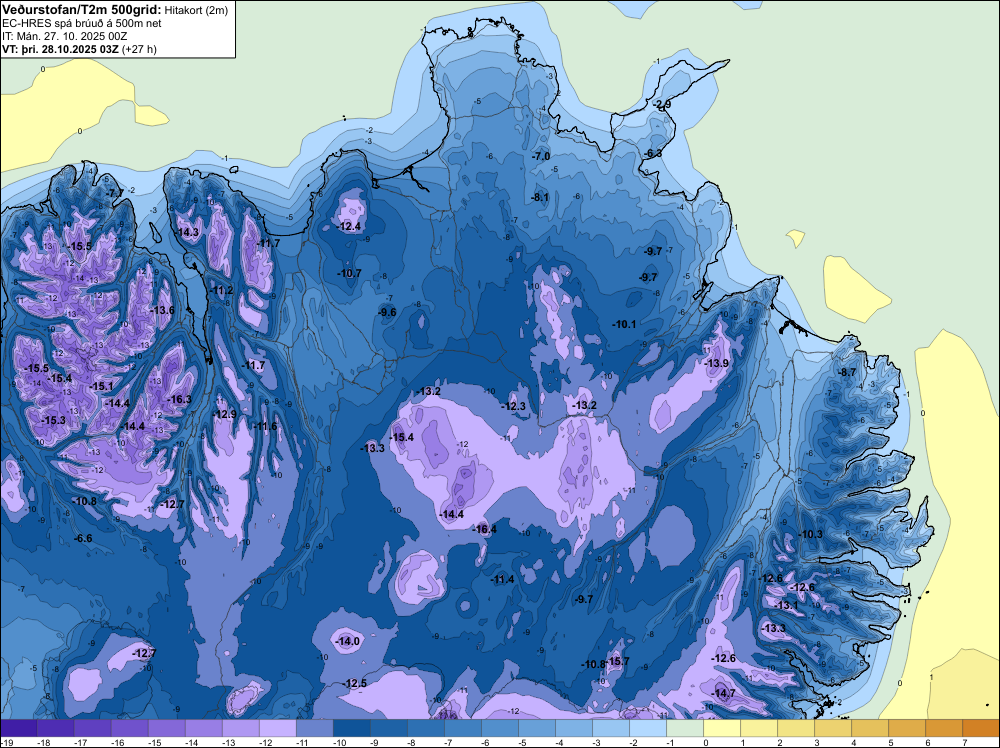Click the -14.0 temperature label
Viewport: 1000px width, 748px height.
(x=348, y=641)
